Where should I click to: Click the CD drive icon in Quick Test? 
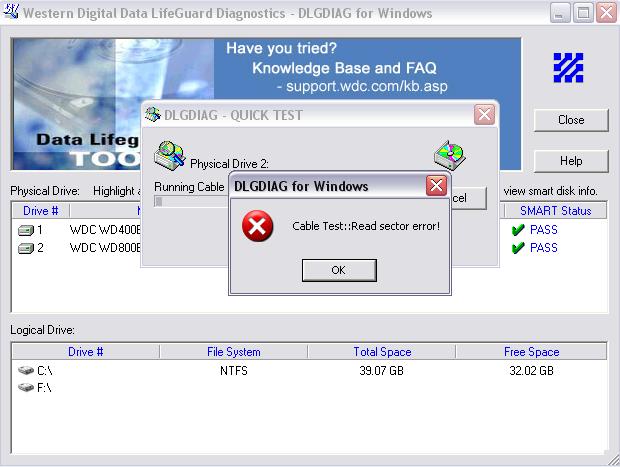click(x=450, y=155)
